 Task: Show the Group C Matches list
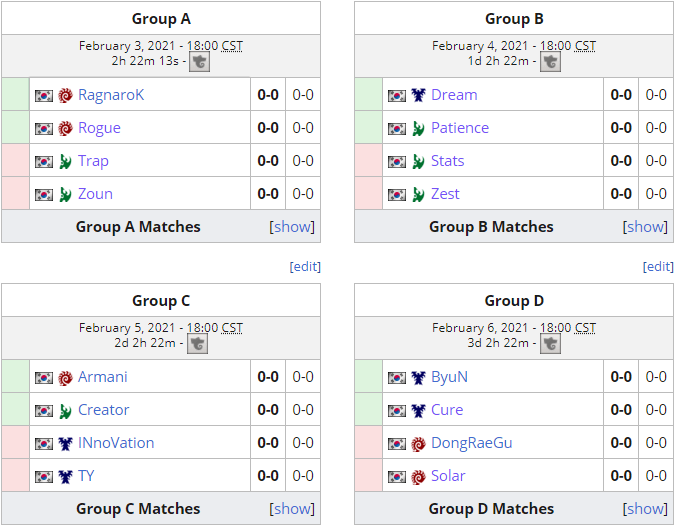292,509
